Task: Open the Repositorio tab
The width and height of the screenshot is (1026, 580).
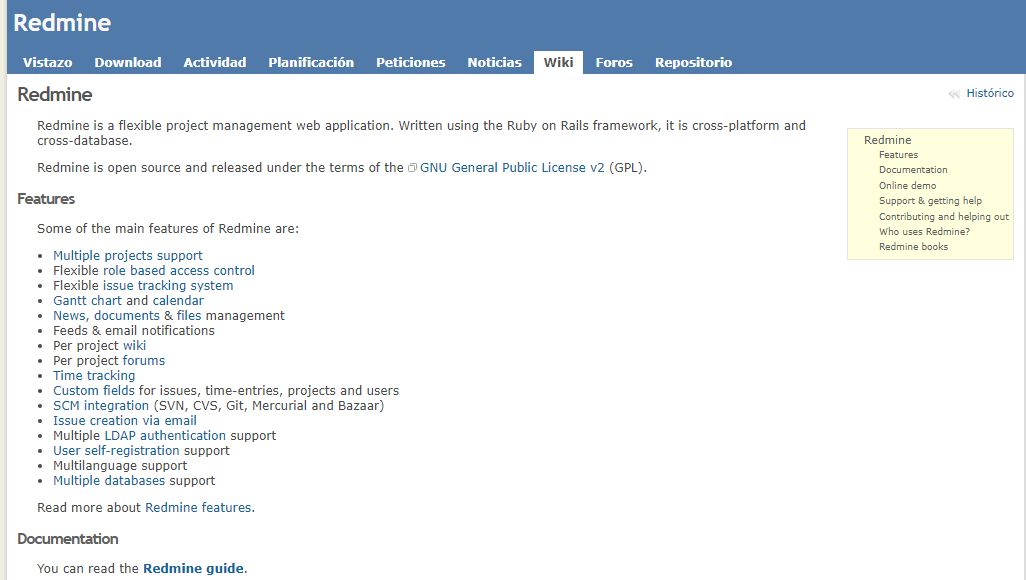Action: [693, 62]
